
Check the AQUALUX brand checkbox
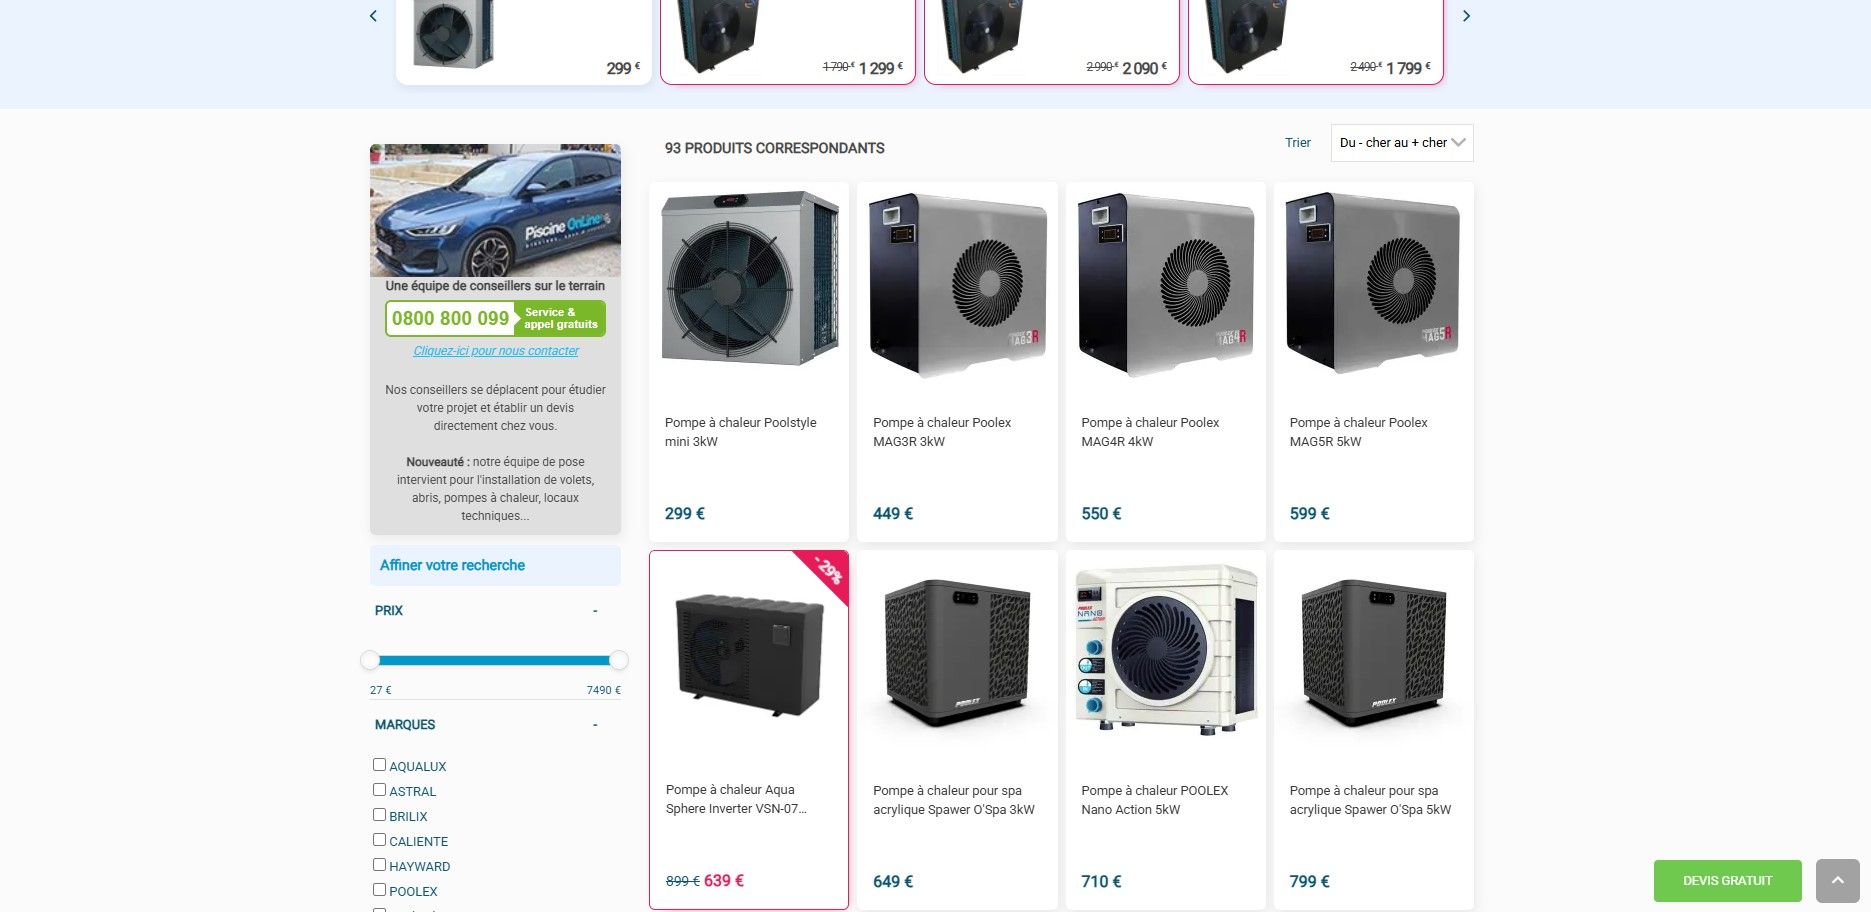tap(379, 765)
